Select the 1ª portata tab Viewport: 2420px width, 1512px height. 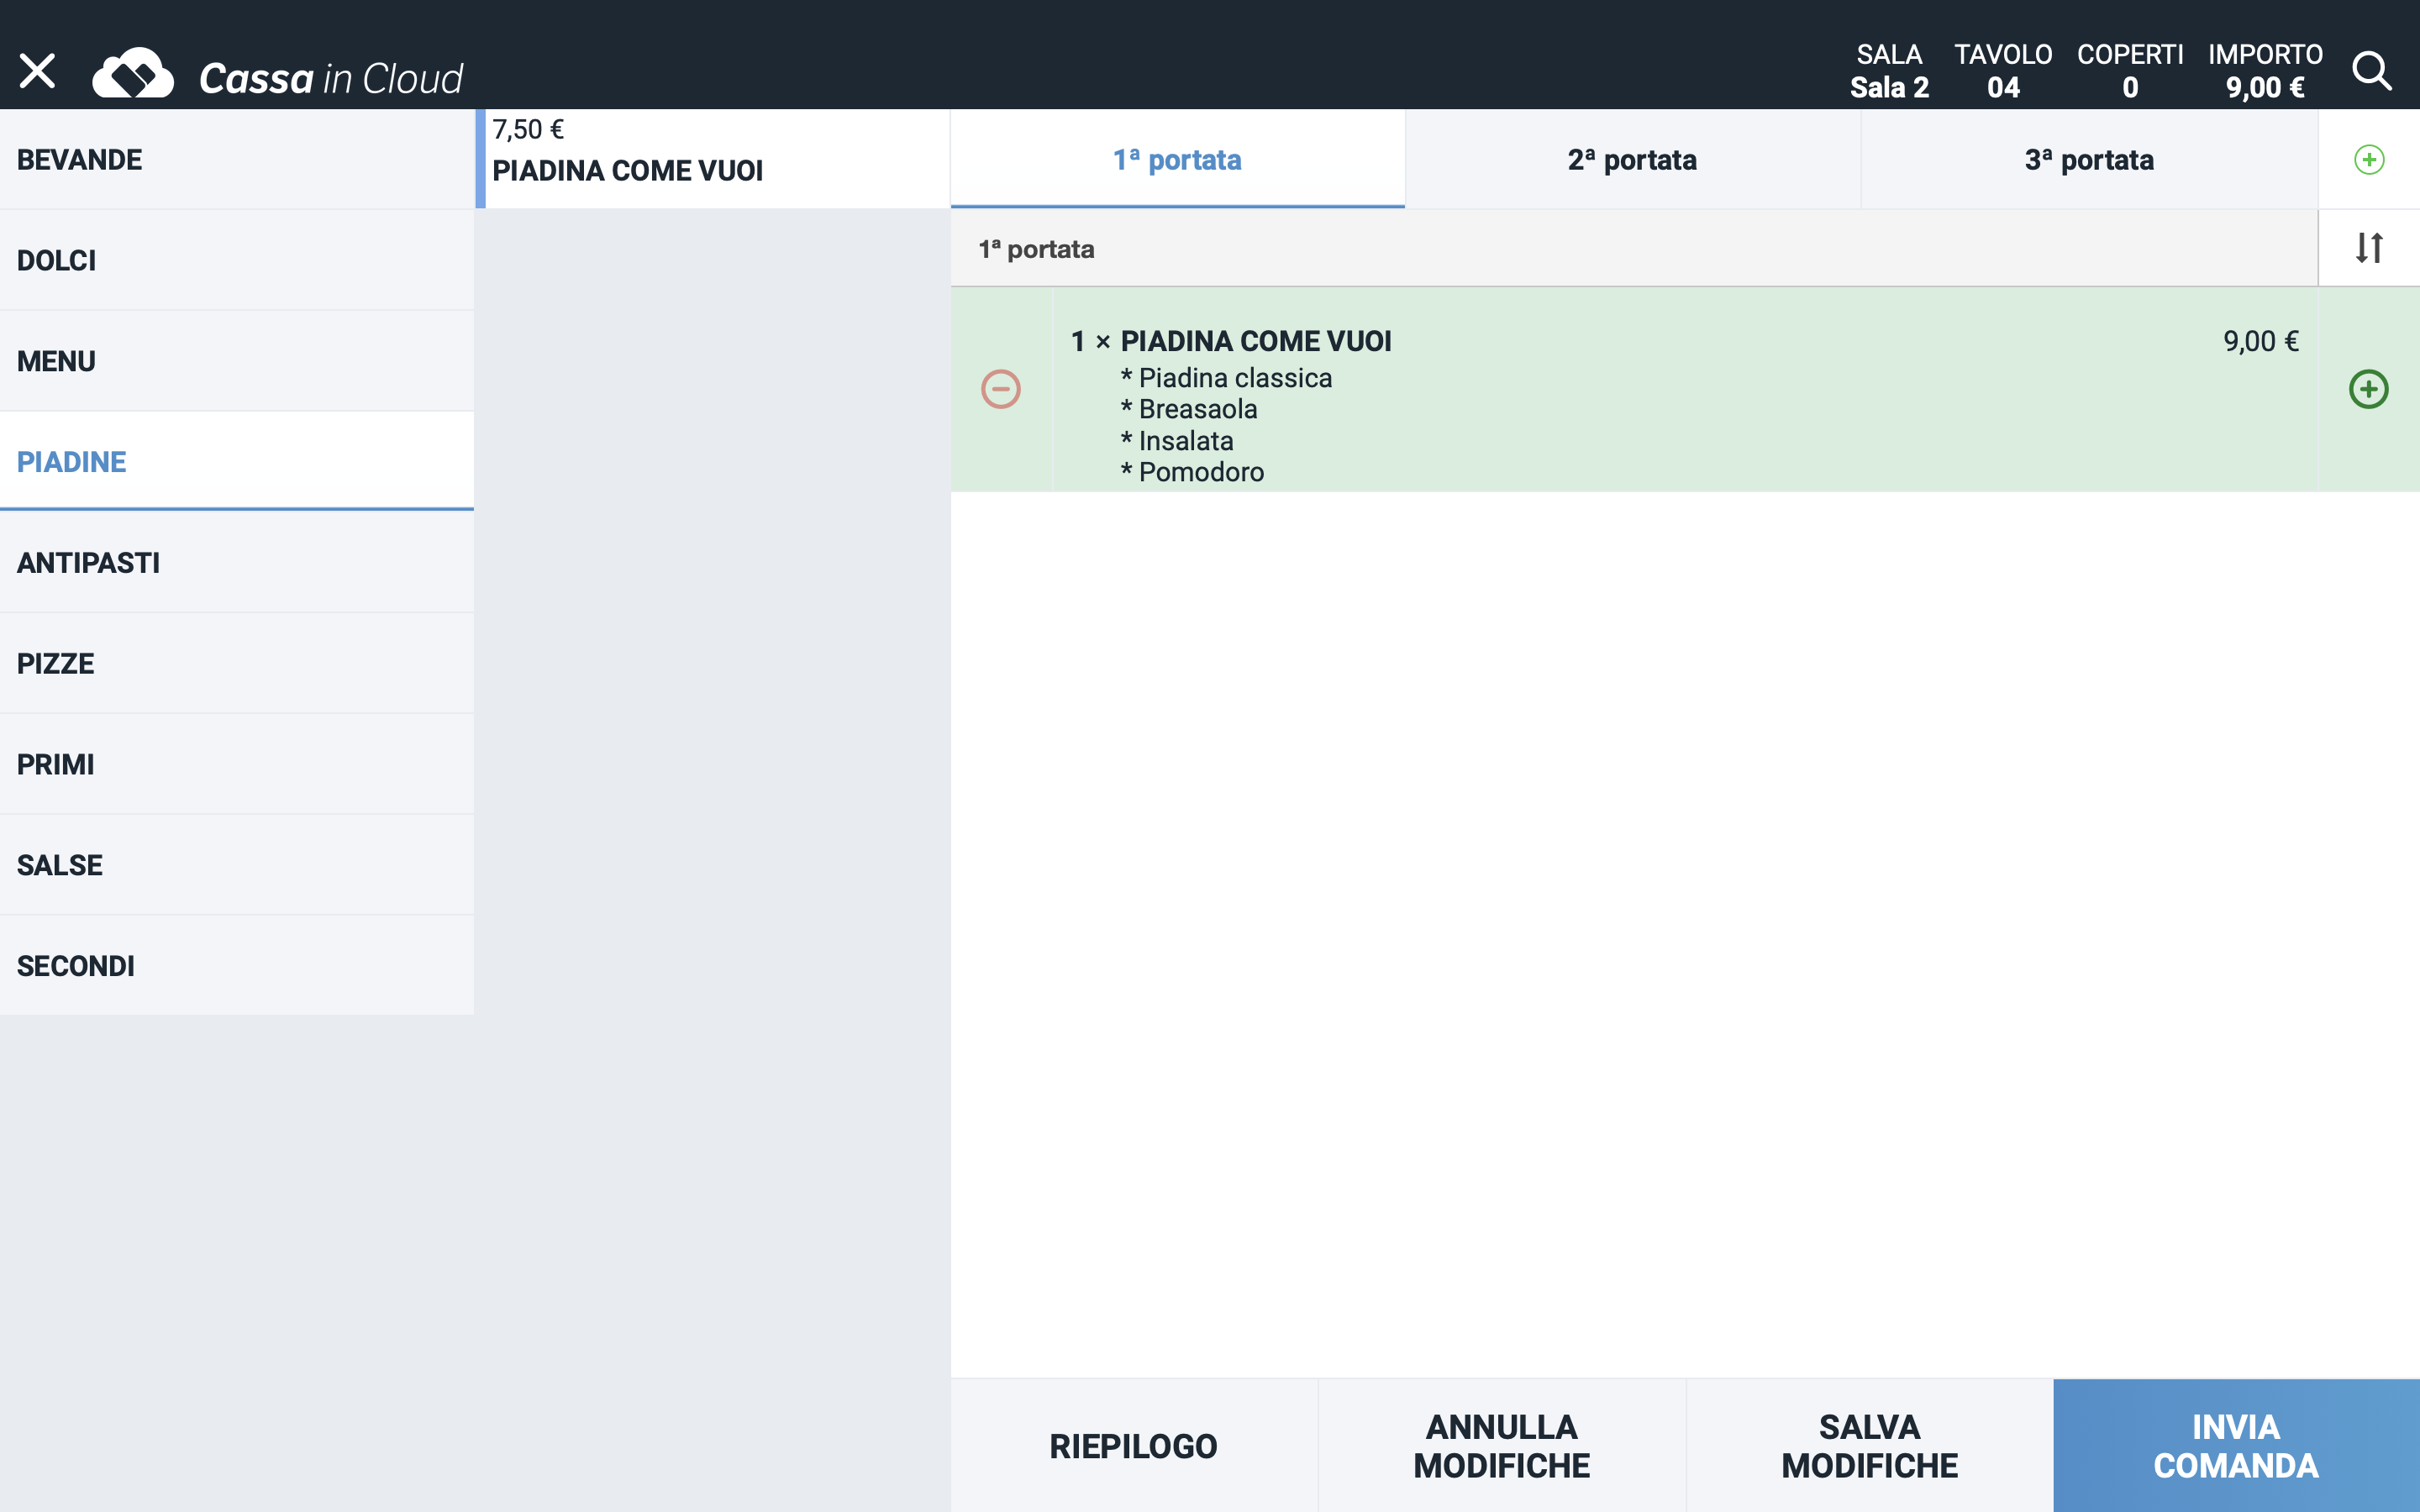1177,159
